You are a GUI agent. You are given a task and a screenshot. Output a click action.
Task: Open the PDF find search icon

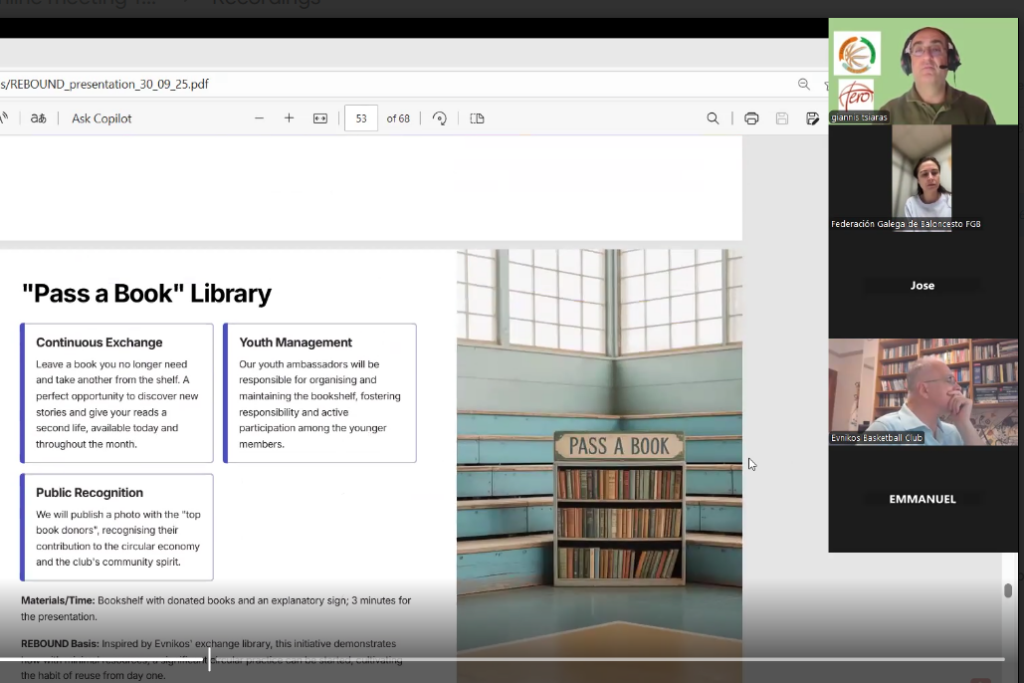[x=713, y=118]
